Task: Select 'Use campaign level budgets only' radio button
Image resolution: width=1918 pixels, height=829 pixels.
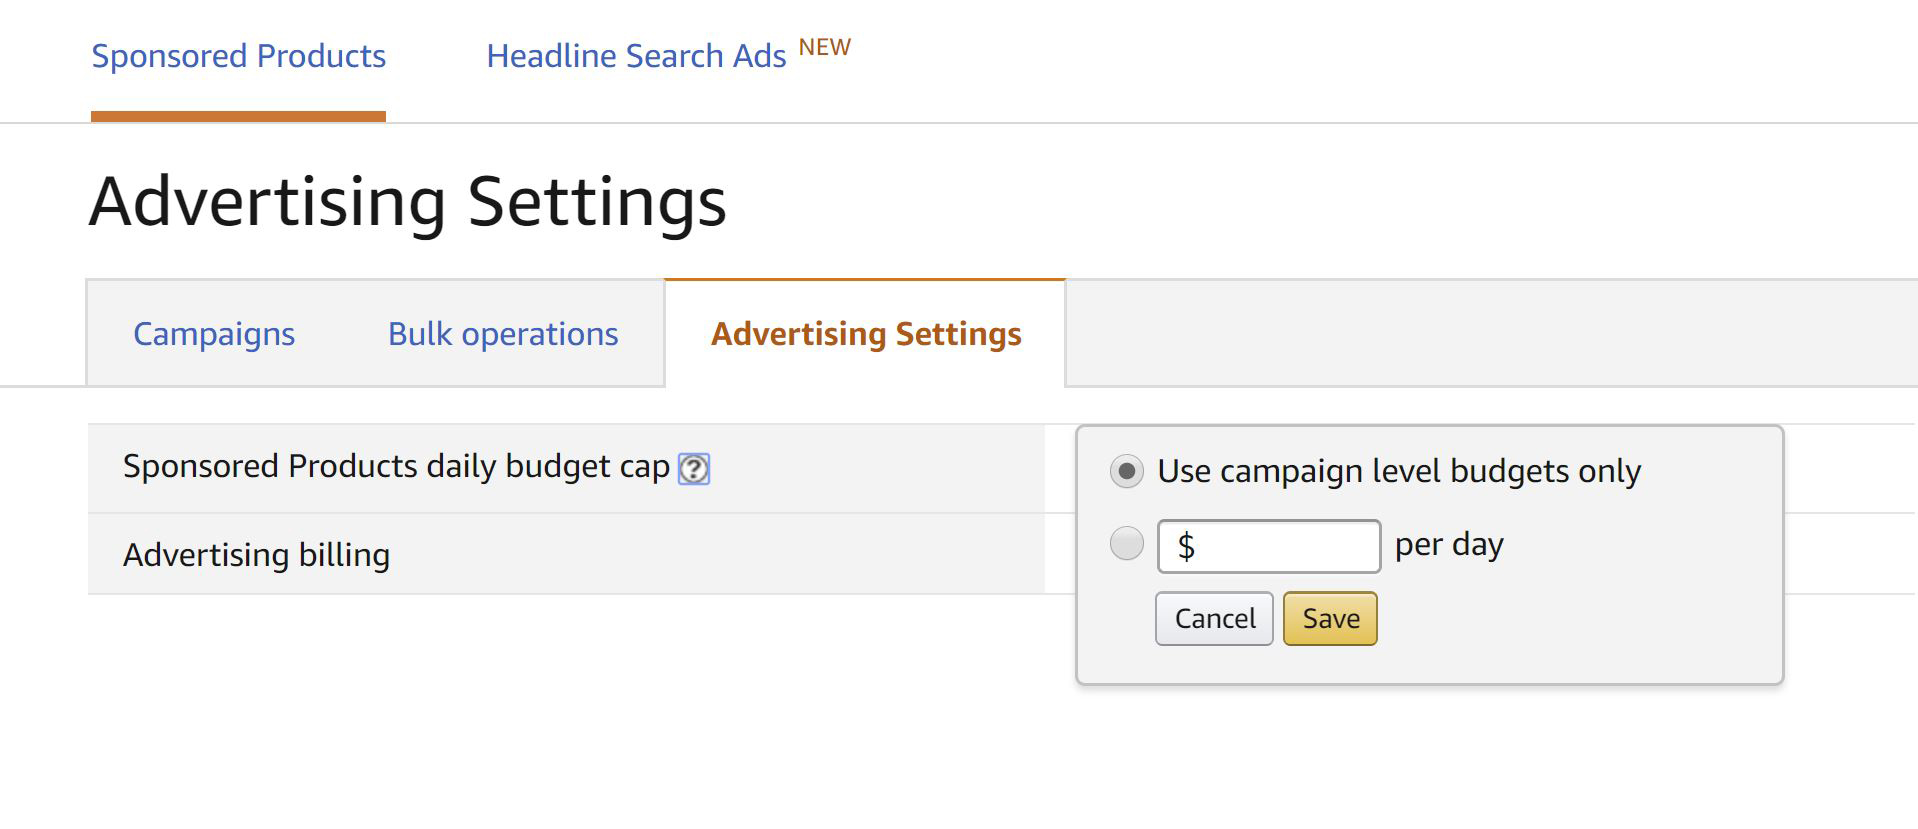Action: pyautogui.click(x=1127, y=471)
